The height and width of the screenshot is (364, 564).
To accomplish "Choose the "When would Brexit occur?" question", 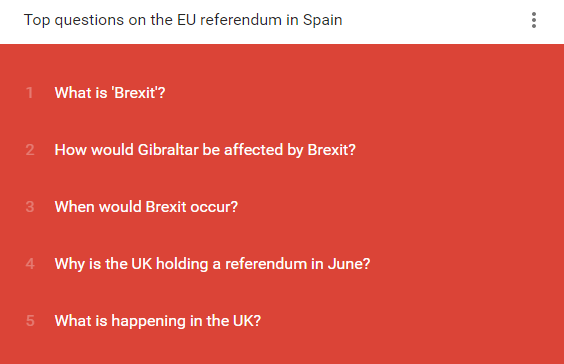I will [146, 207].
